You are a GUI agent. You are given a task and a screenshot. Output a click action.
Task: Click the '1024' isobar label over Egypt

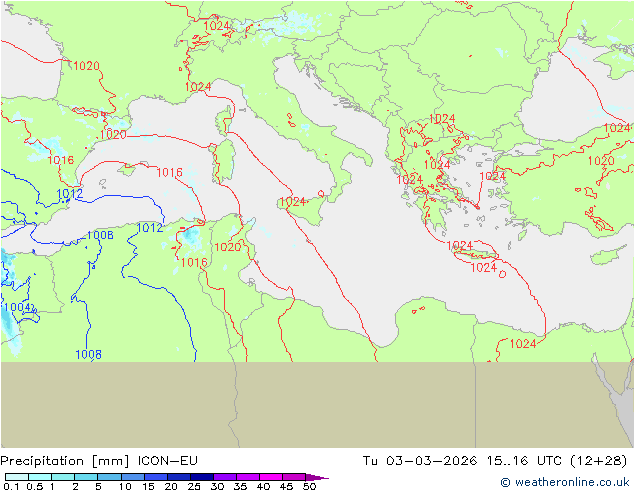(x=523, y=344)
